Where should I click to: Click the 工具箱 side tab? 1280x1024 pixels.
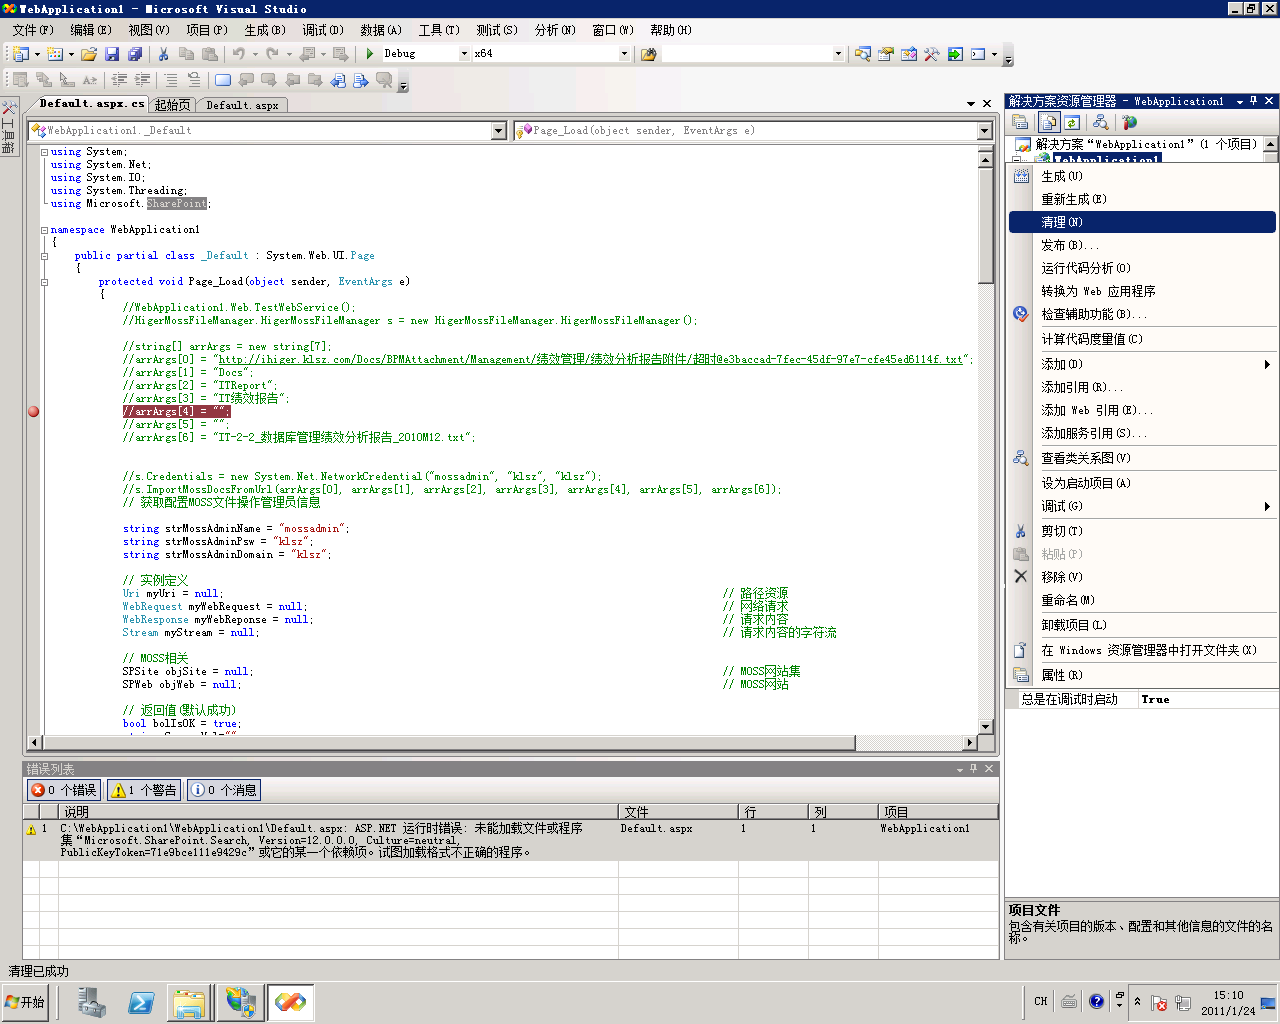point(8,127)
